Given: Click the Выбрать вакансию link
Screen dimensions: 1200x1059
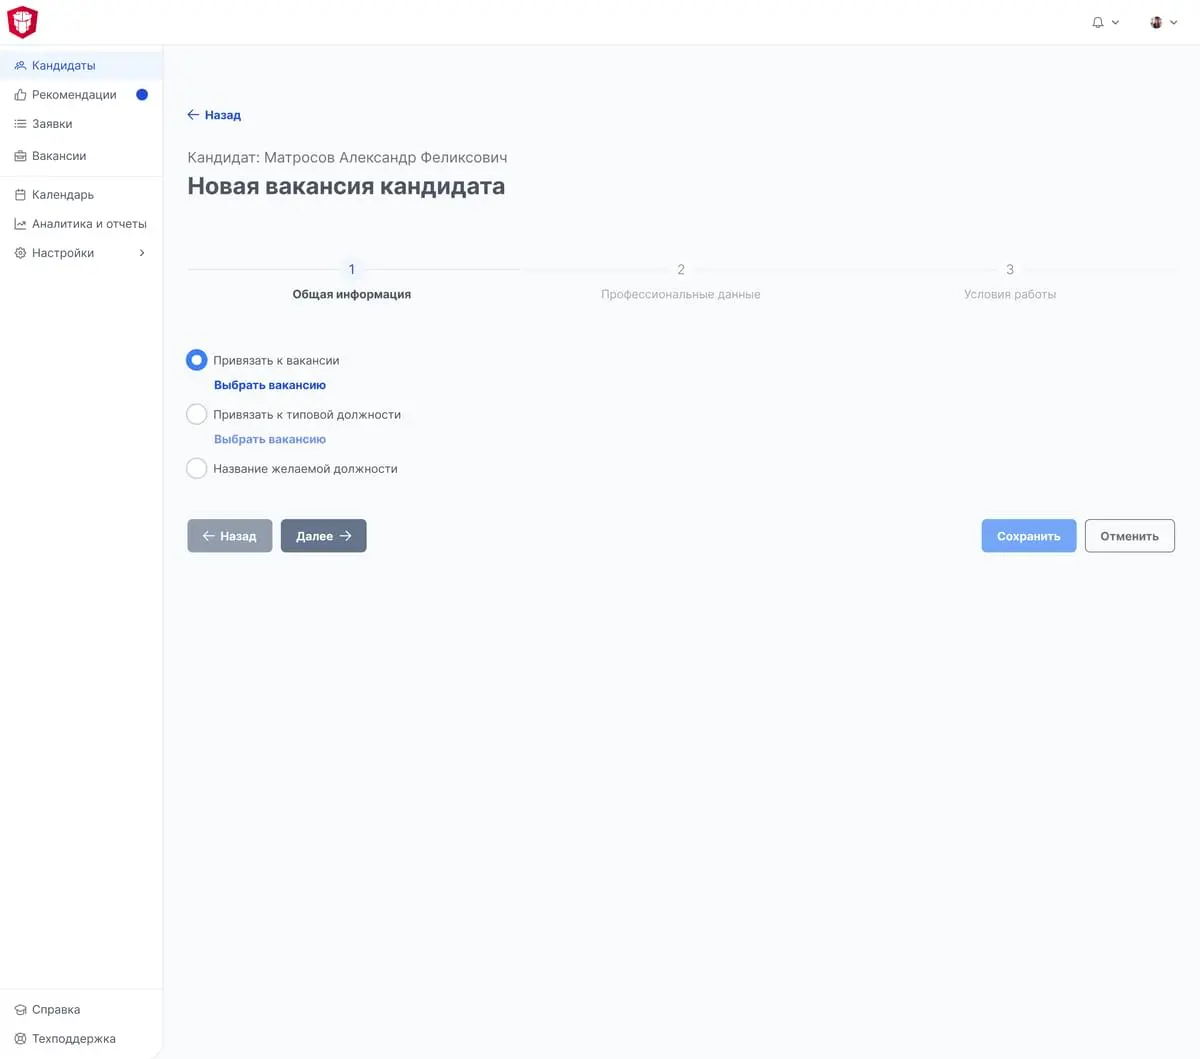Looking at the screenshot, I should point(270,385).
